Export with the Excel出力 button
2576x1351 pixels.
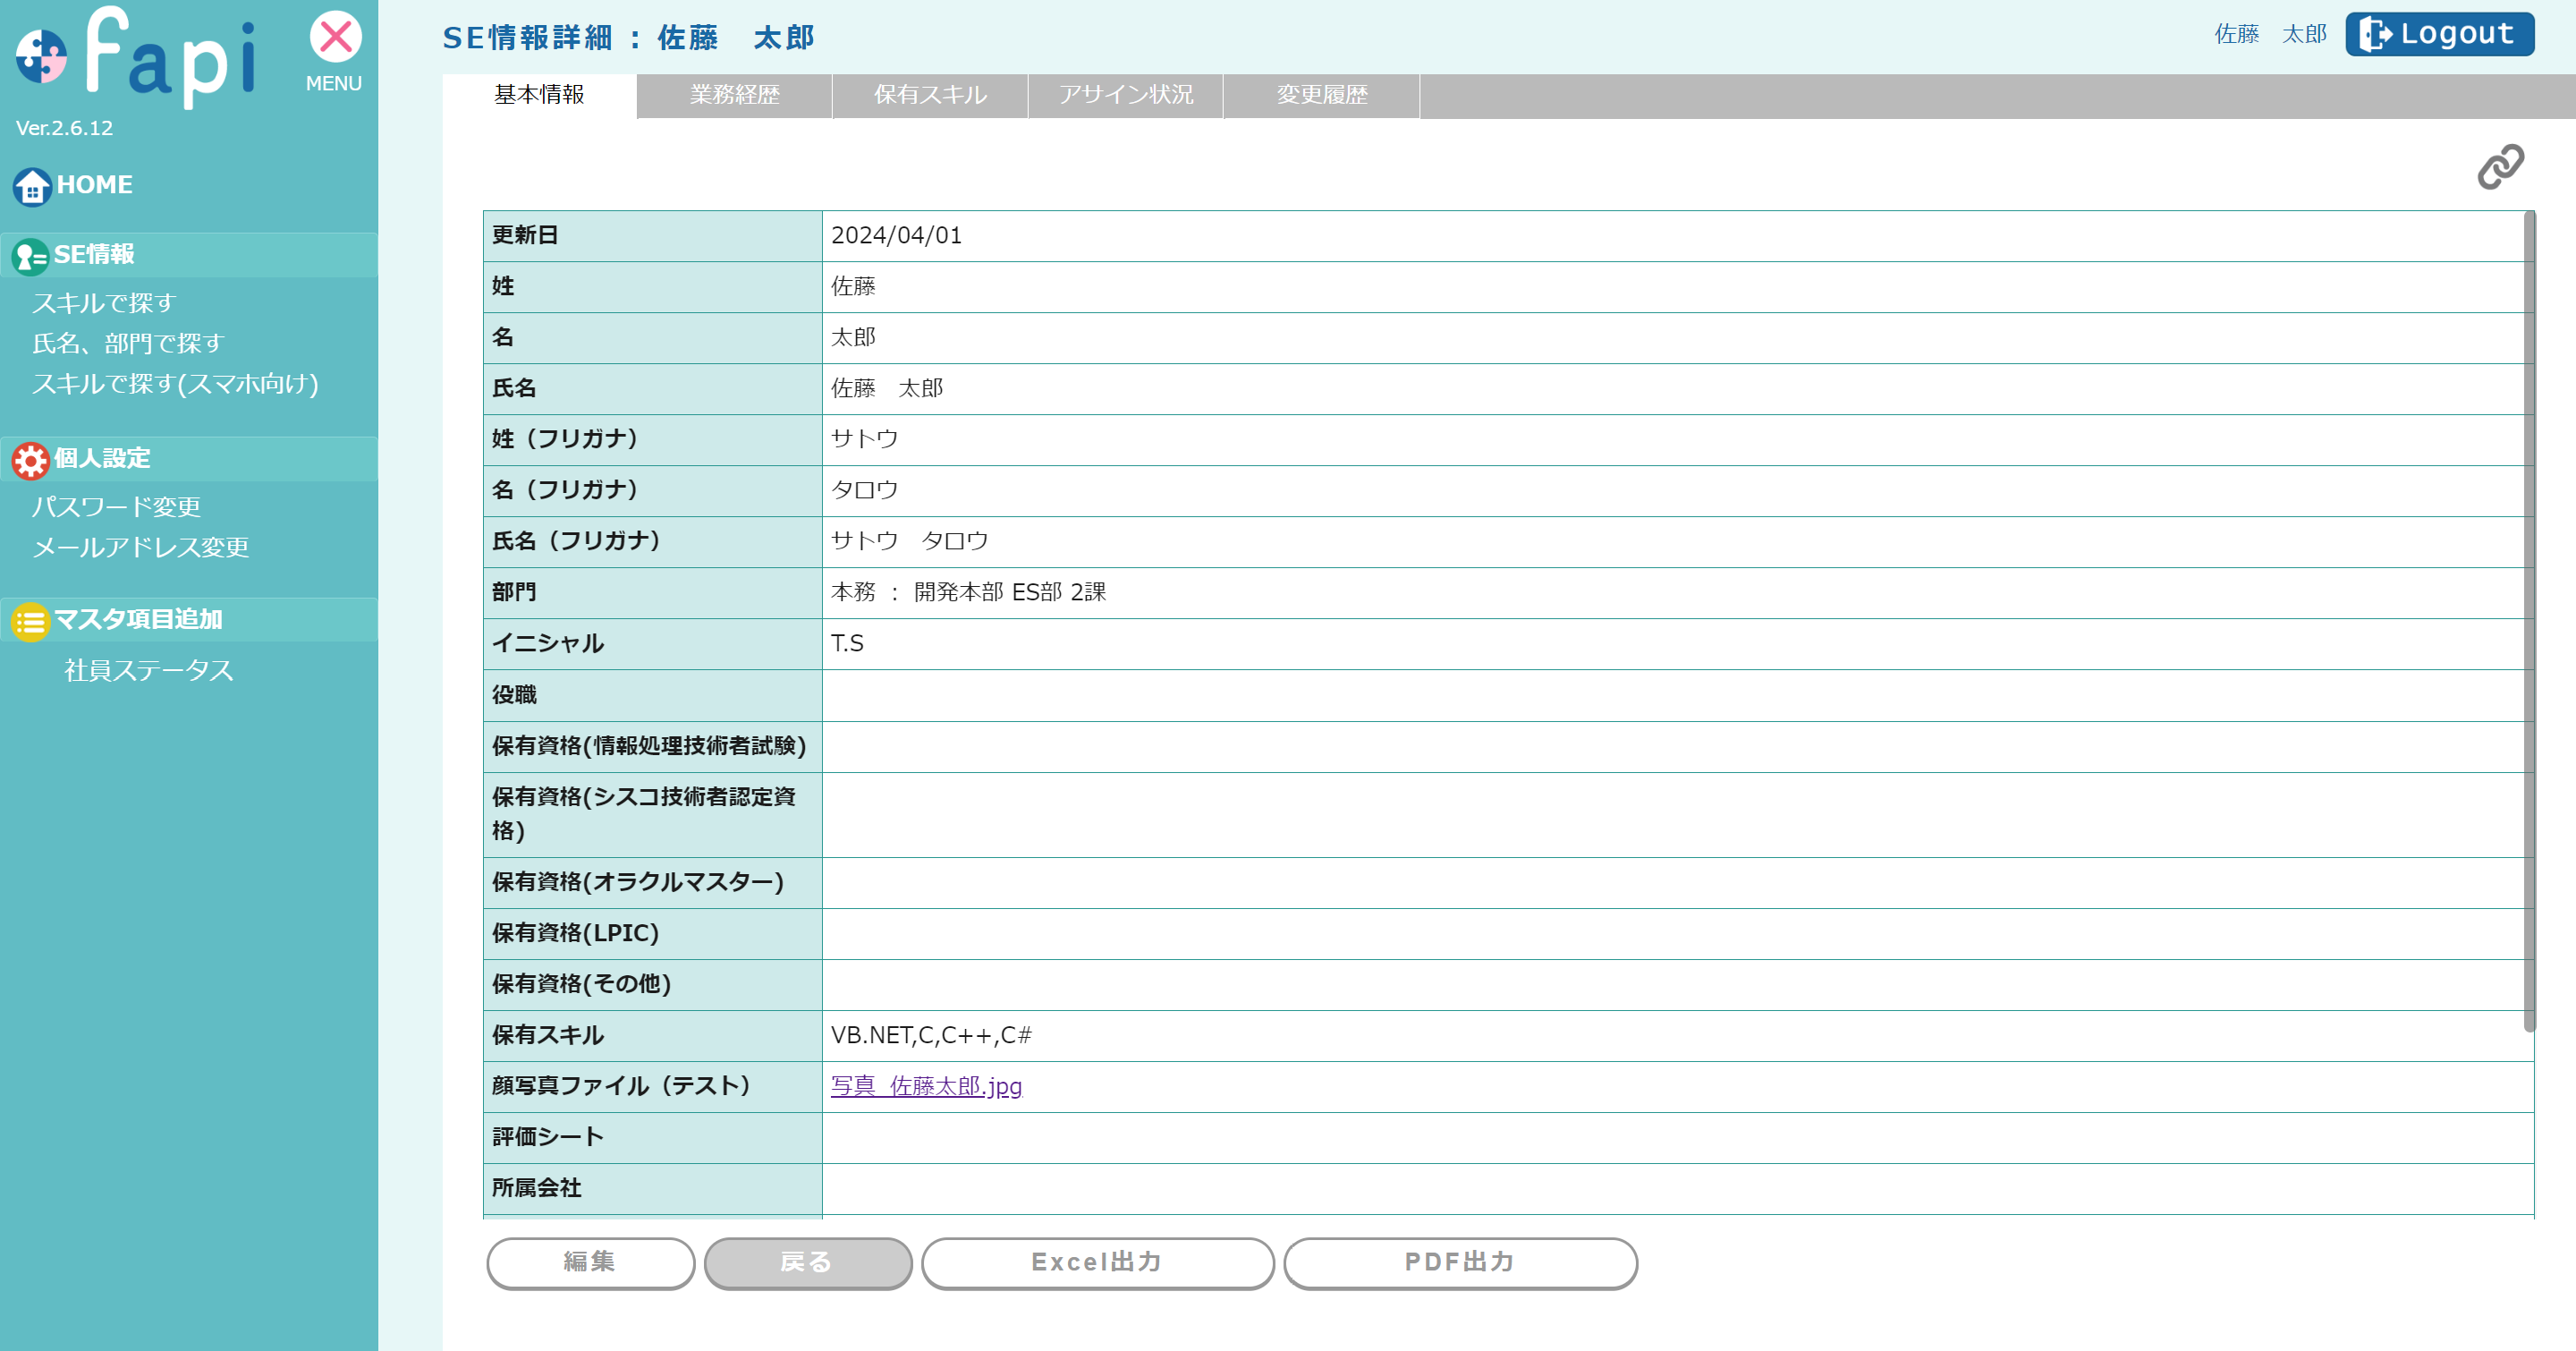1097,1262
